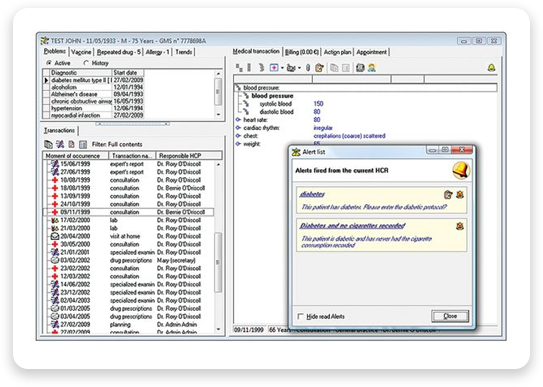
Task: Select the History radio button
Action: click(x=86, y=63)
